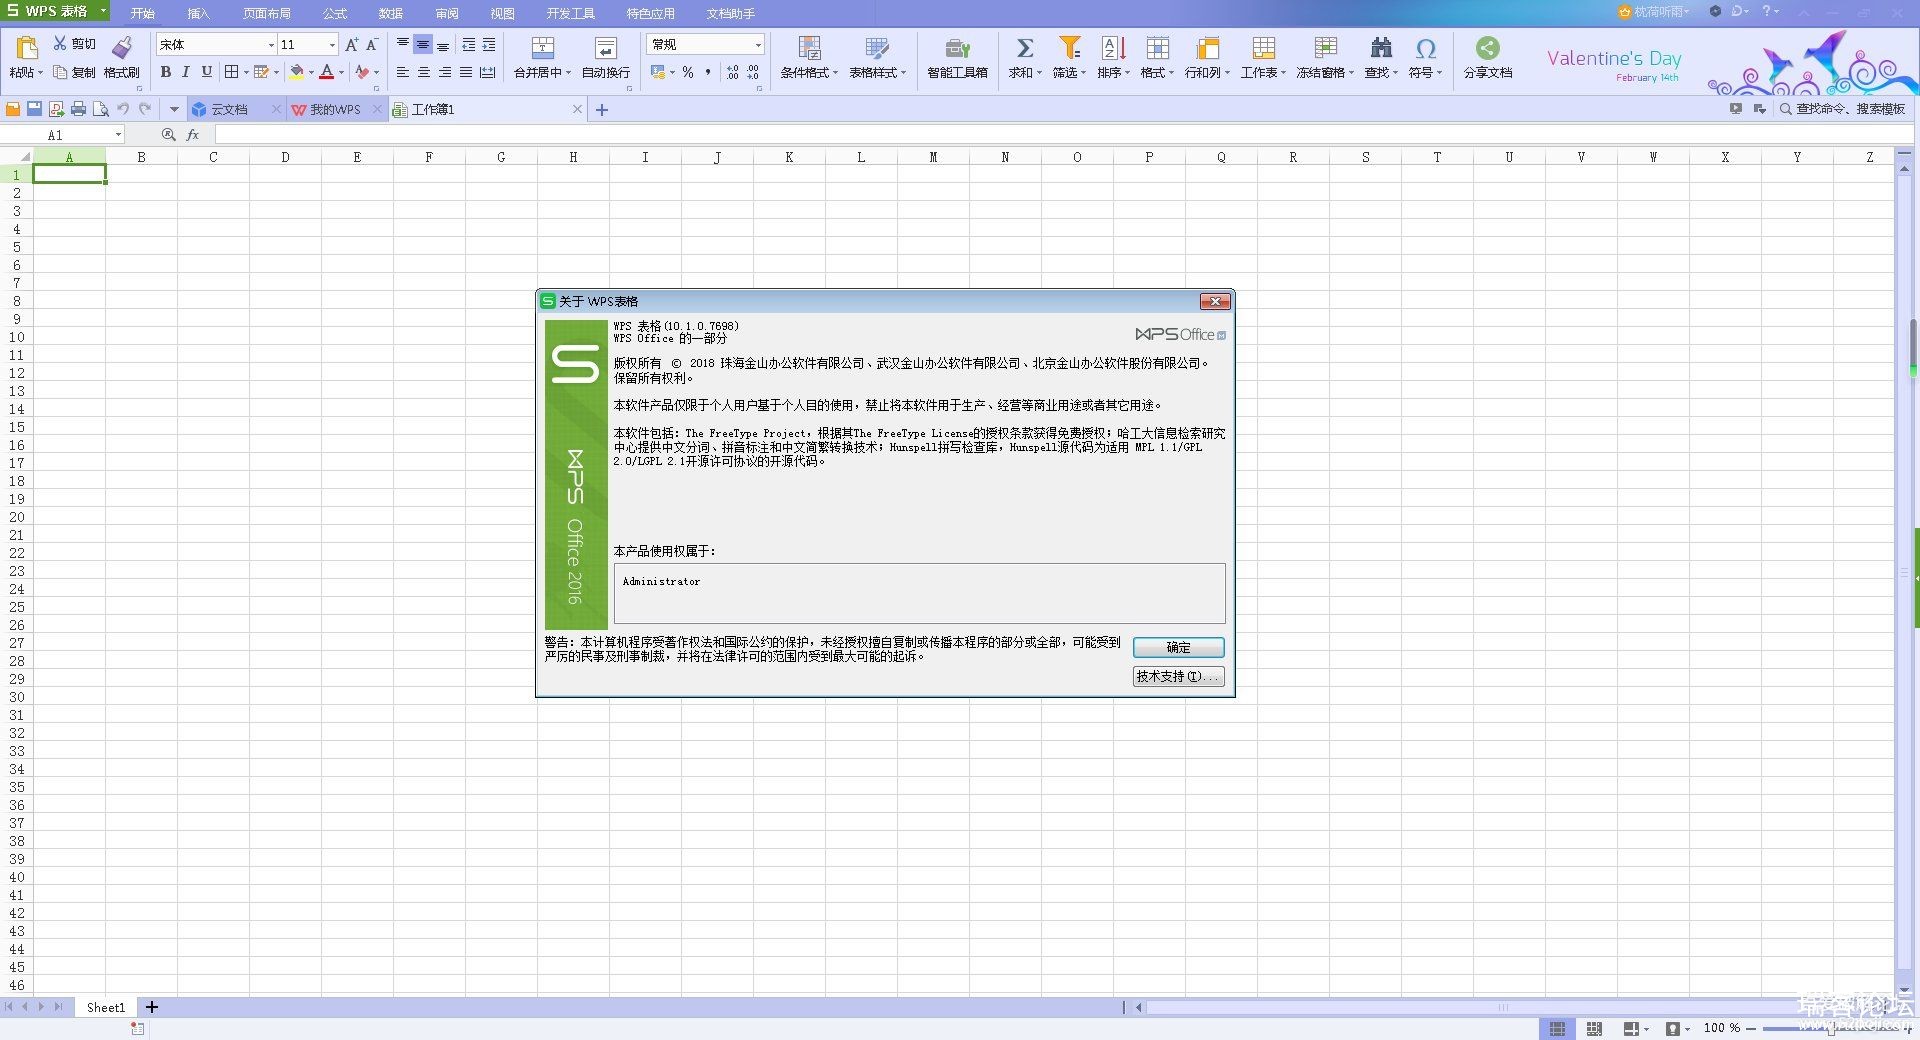Click the Symbol (符号) omega icon
1920x1040 pixels.
[x=1425, y=48]
